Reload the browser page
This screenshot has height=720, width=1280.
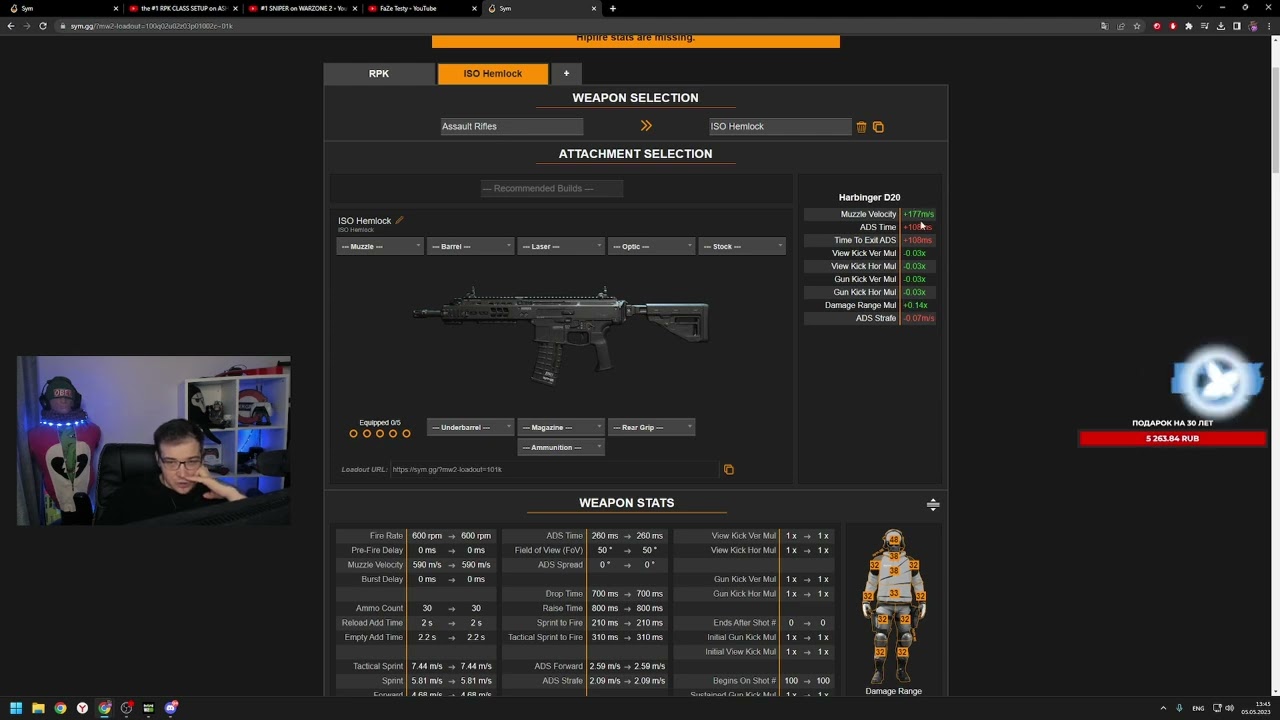click(x=43, y=26)
